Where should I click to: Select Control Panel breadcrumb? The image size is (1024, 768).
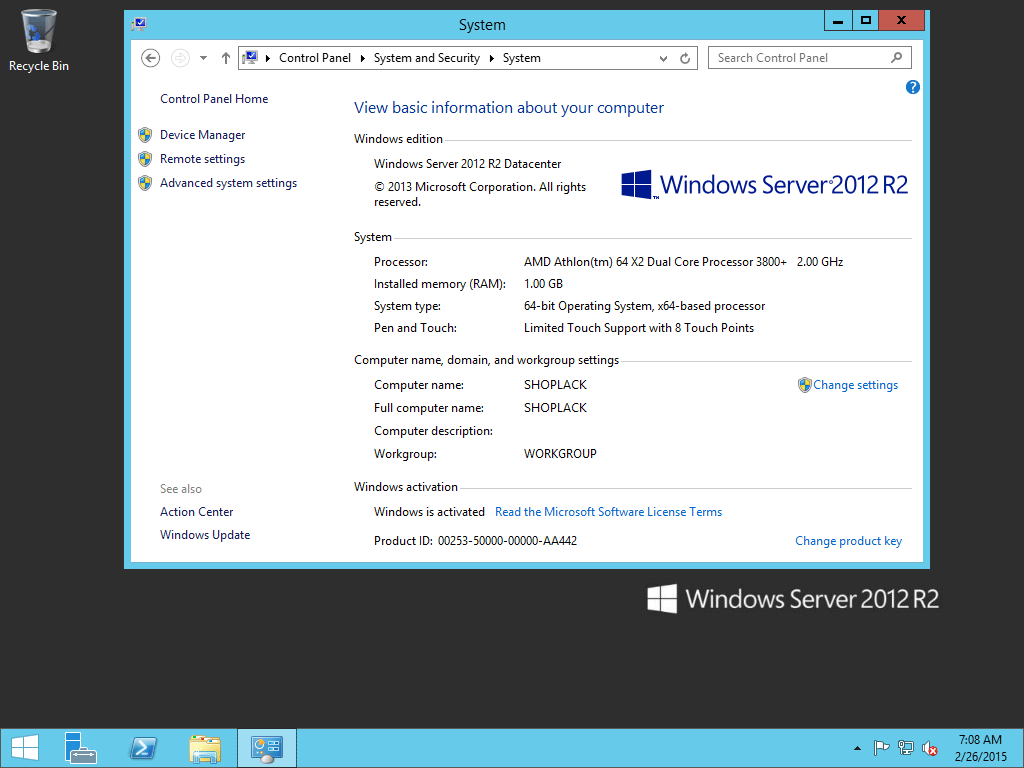click(315, 58)
